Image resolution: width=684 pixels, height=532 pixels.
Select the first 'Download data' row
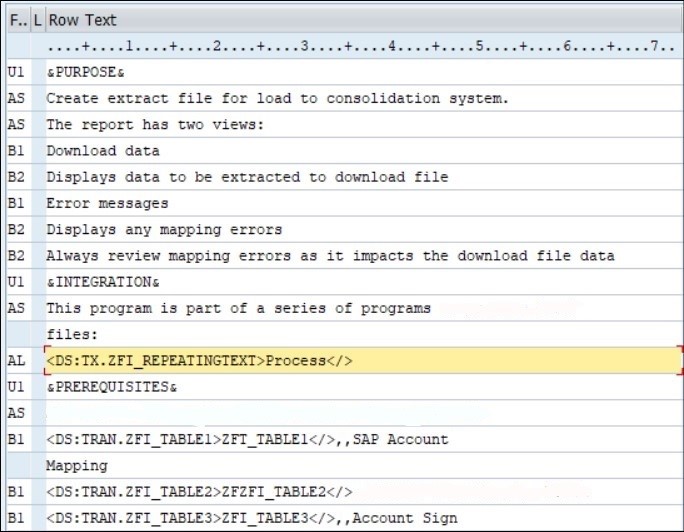click(364, 150)
